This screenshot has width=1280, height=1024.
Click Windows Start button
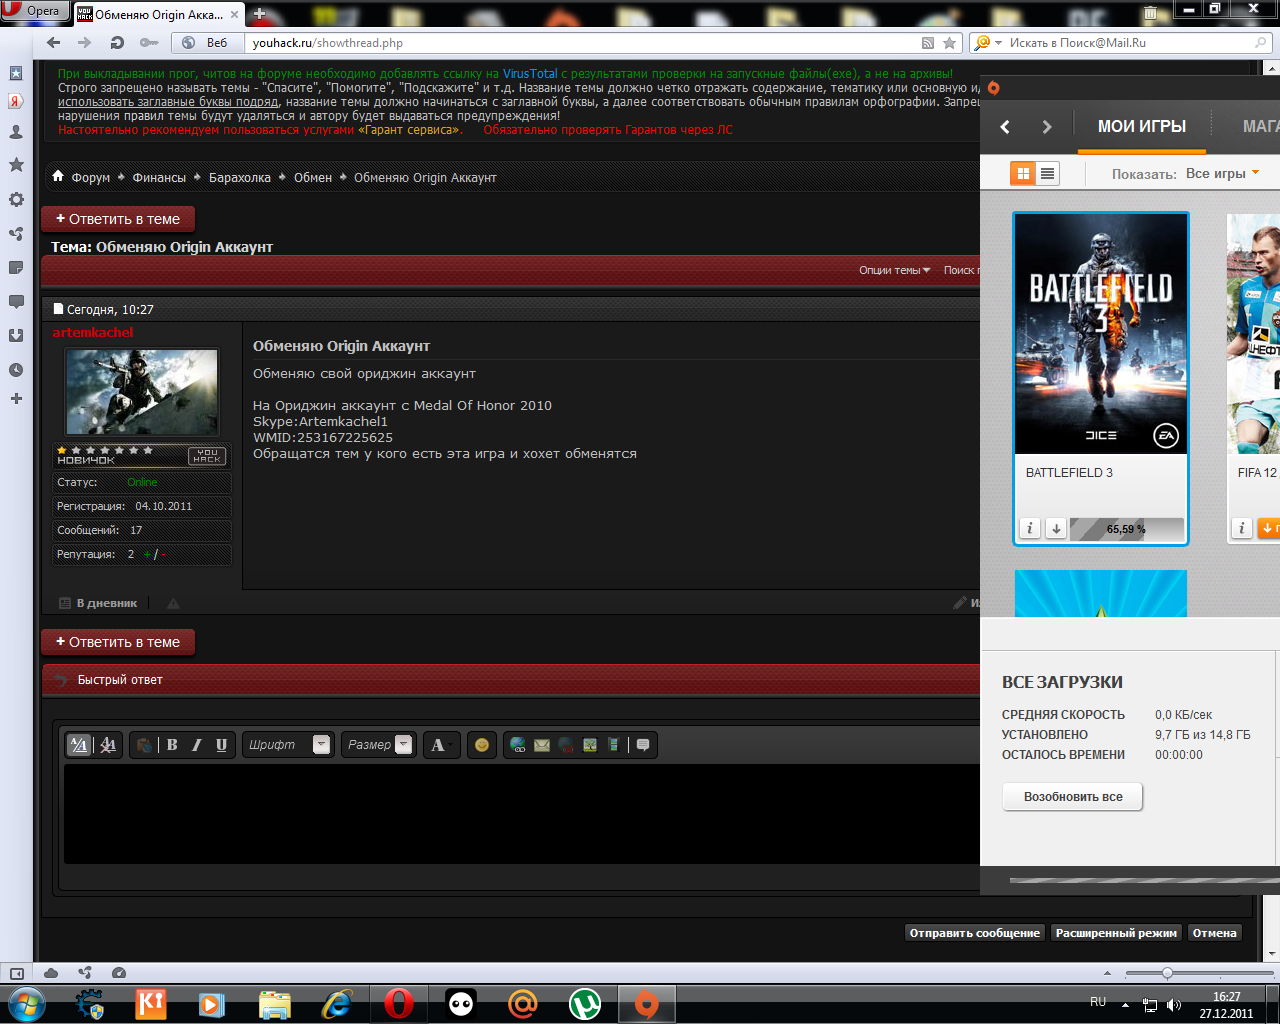click(x=26, y=1003)
